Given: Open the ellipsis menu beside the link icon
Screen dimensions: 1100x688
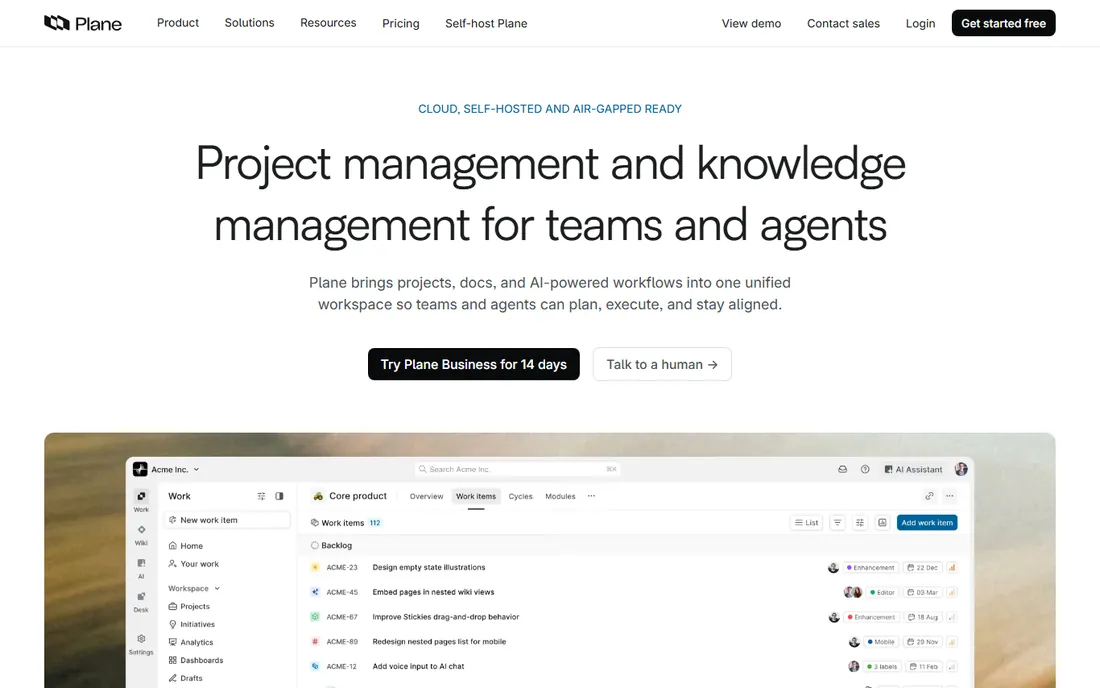Looking at the screenshot, I should (950, 496).
